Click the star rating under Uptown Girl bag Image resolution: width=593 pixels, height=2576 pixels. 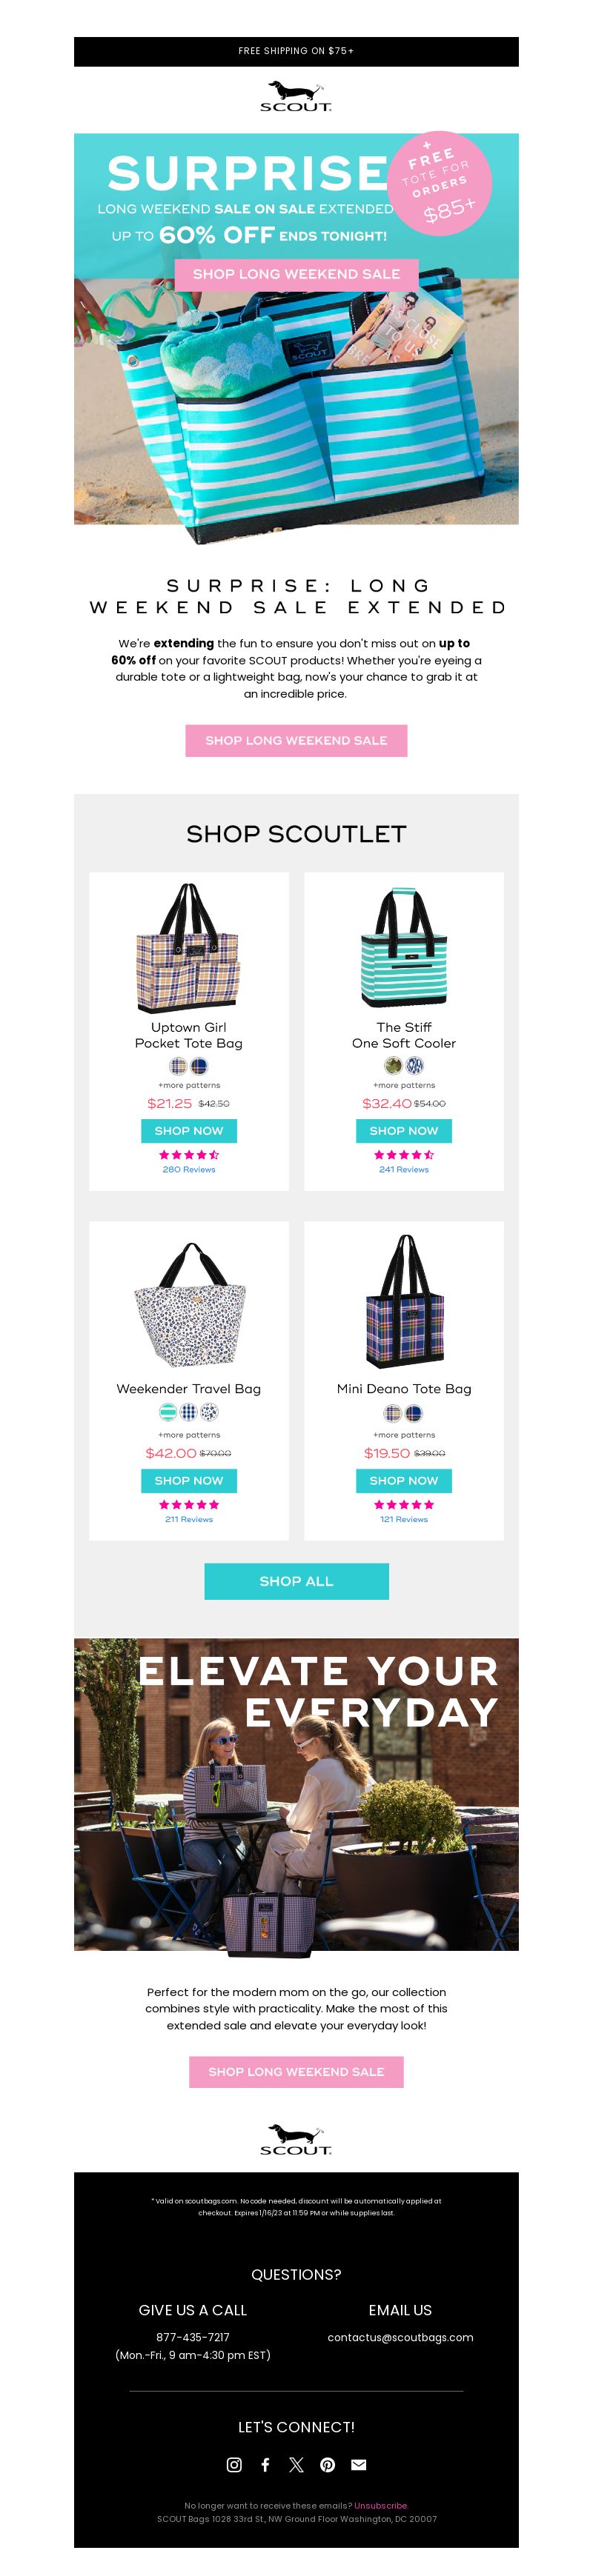(x=189, y=1154)
